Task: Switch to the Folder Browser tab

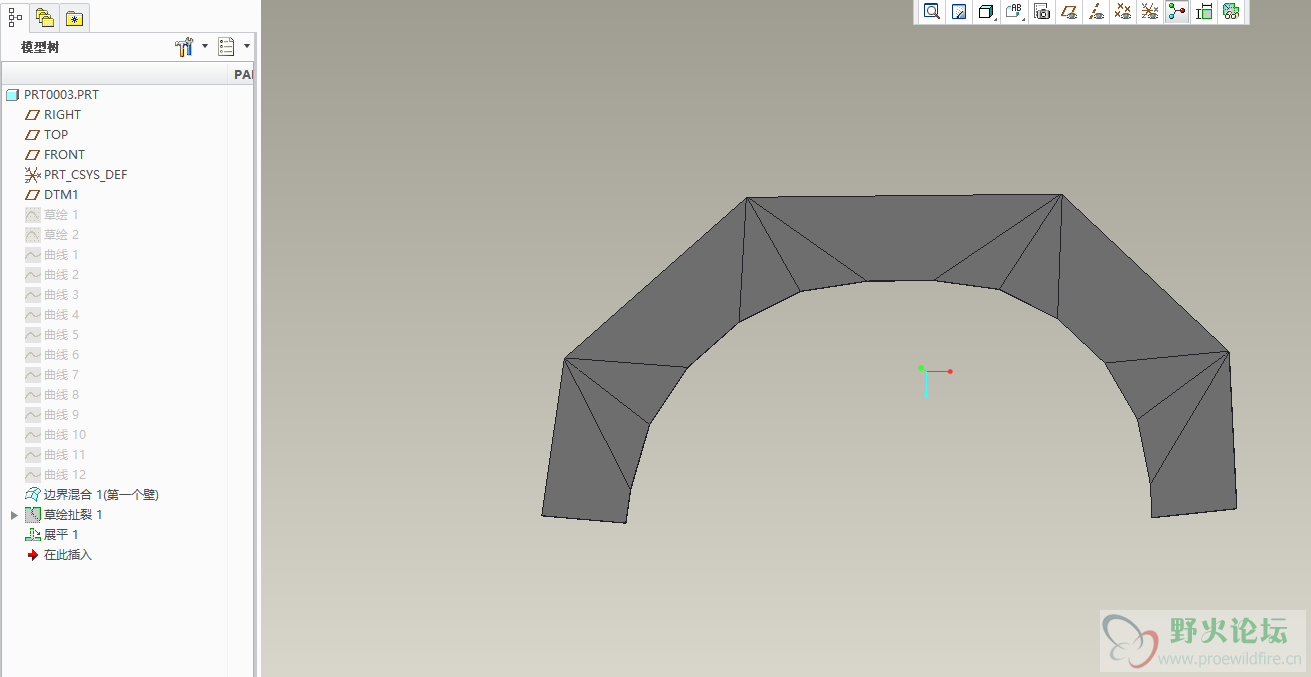Action: pos(45,17)
